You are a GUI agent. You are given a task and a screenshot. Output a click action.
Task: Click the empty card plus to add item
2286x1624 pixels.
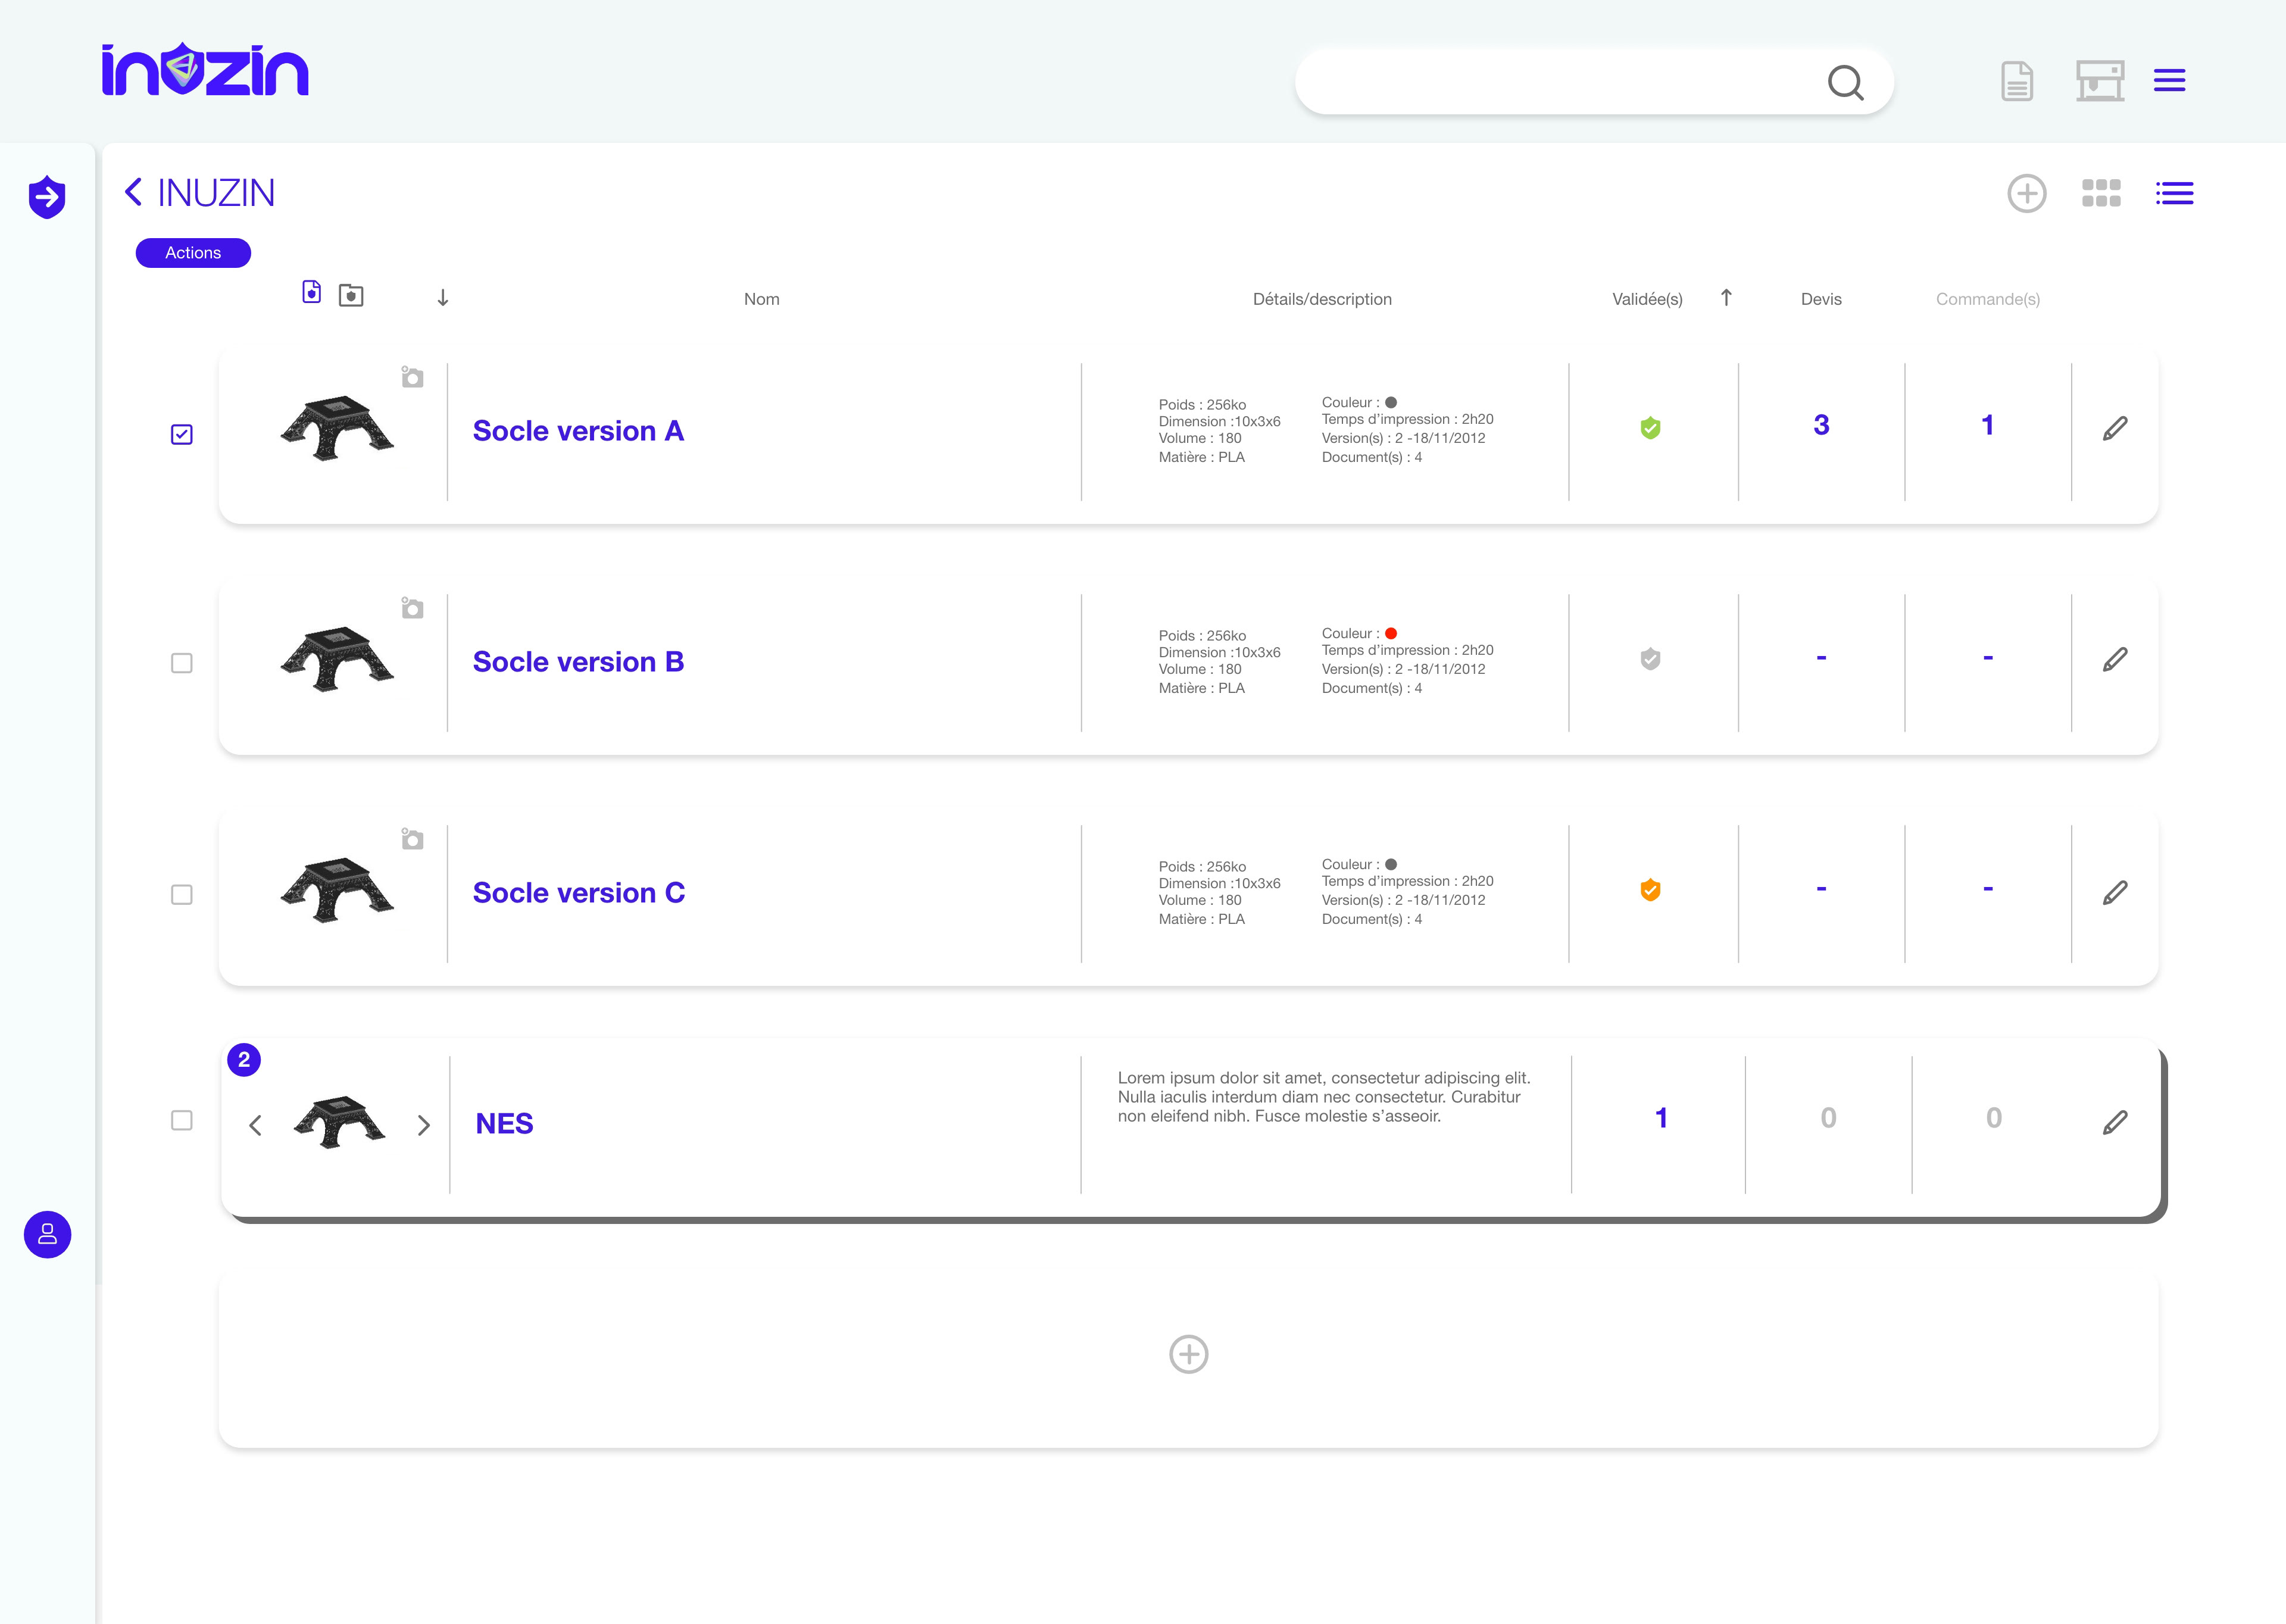[1188, 1354]
